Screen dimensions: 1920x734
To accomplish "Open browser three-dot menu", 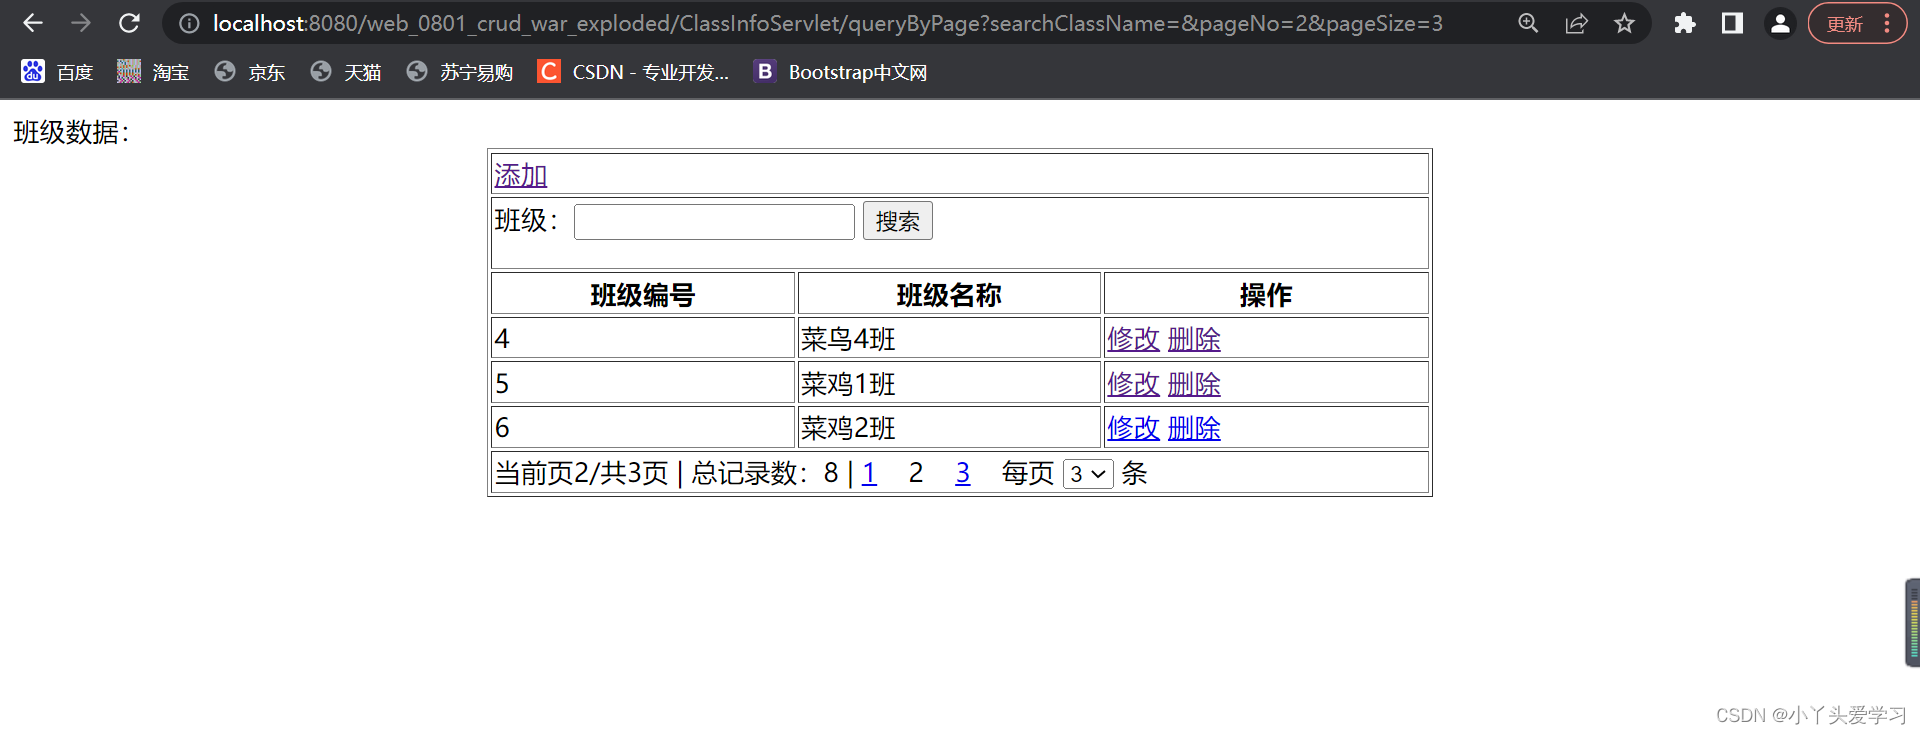I will pos(1887,23).
